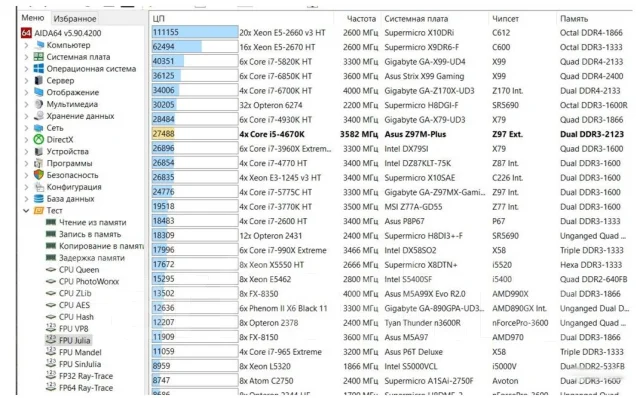This screenshot has width=640, height=398.
Task: Select the FPU Julia benchmark
Action: pos(74,340)
